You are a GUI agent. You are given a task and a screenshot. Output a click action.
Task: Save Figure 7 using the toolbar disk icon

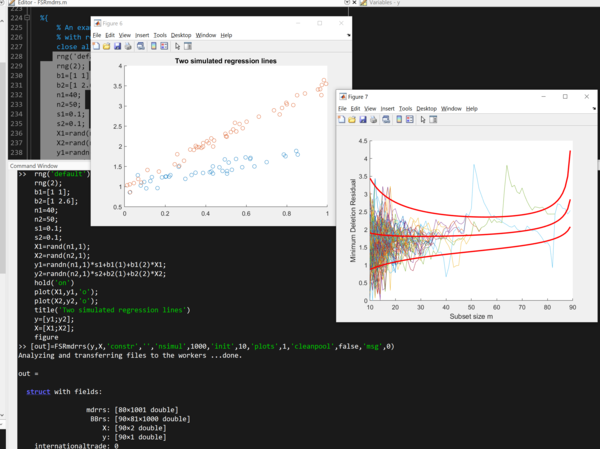(363, 118)
